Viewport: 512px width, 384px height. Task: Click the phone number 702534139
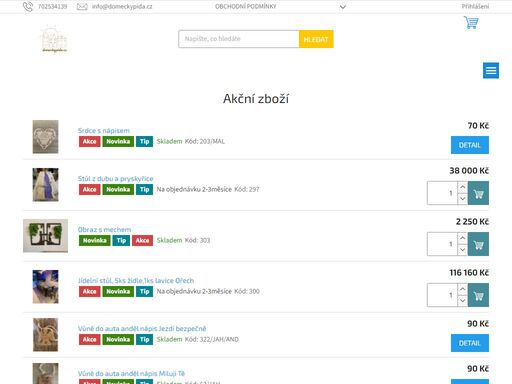coord(52,6)
